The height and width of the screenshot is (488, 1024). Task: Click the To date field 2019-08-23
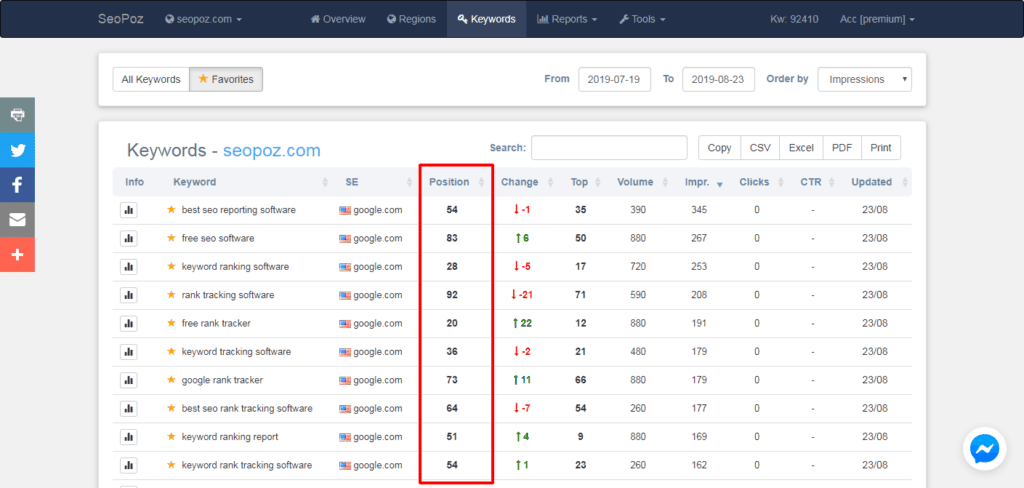tap(718, 79)
